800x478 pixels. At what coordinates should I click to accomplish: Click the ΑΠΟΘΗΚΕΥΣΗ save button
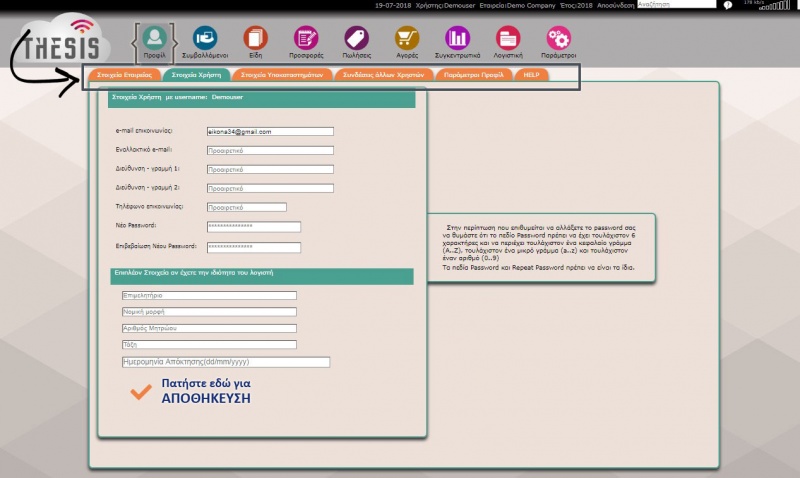[x=205, y=390]
